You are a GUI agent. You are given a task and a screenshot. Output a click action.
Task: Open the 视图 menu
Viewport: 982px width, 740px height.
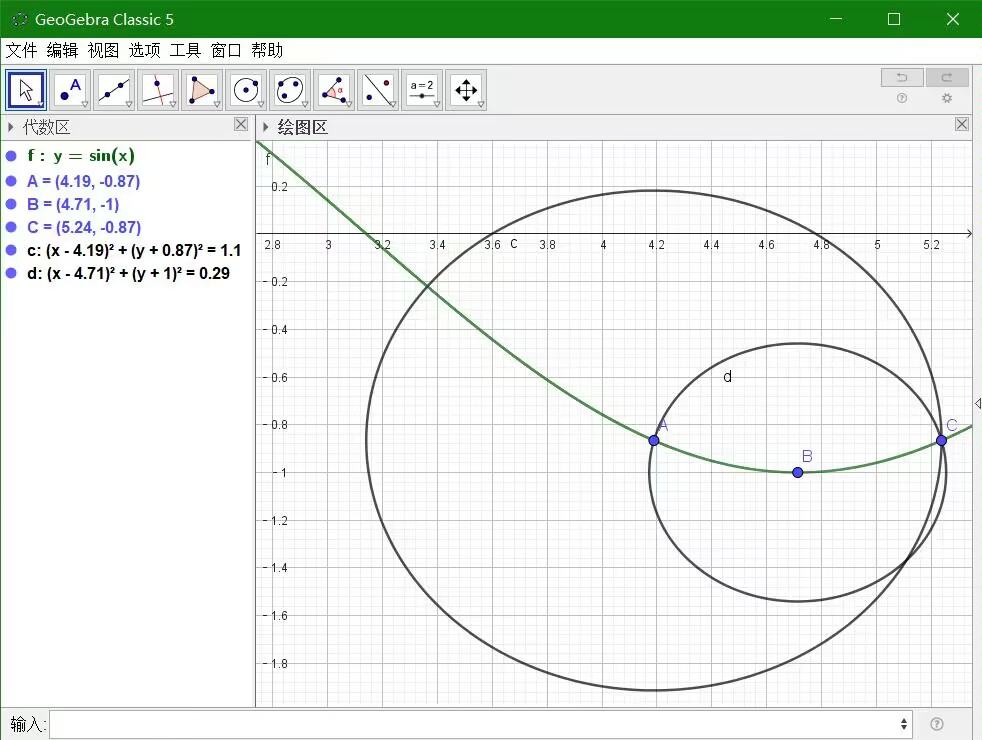[x=103, y=50]
